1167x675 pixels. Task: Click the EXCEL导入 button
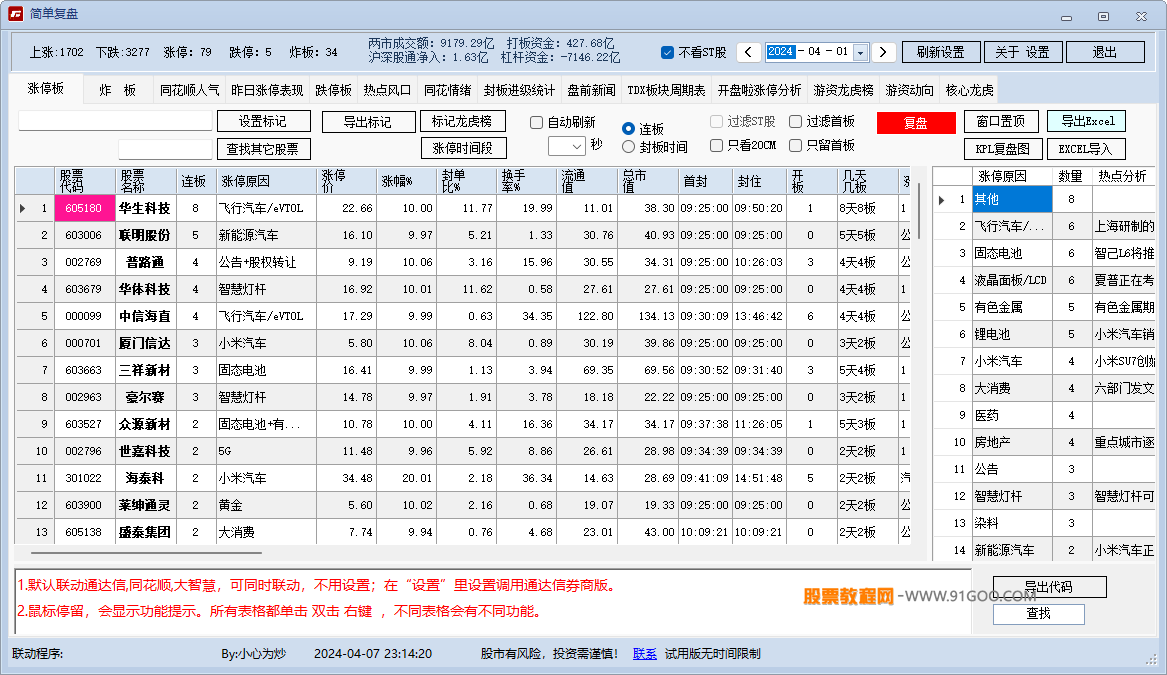coord(1087,149)
